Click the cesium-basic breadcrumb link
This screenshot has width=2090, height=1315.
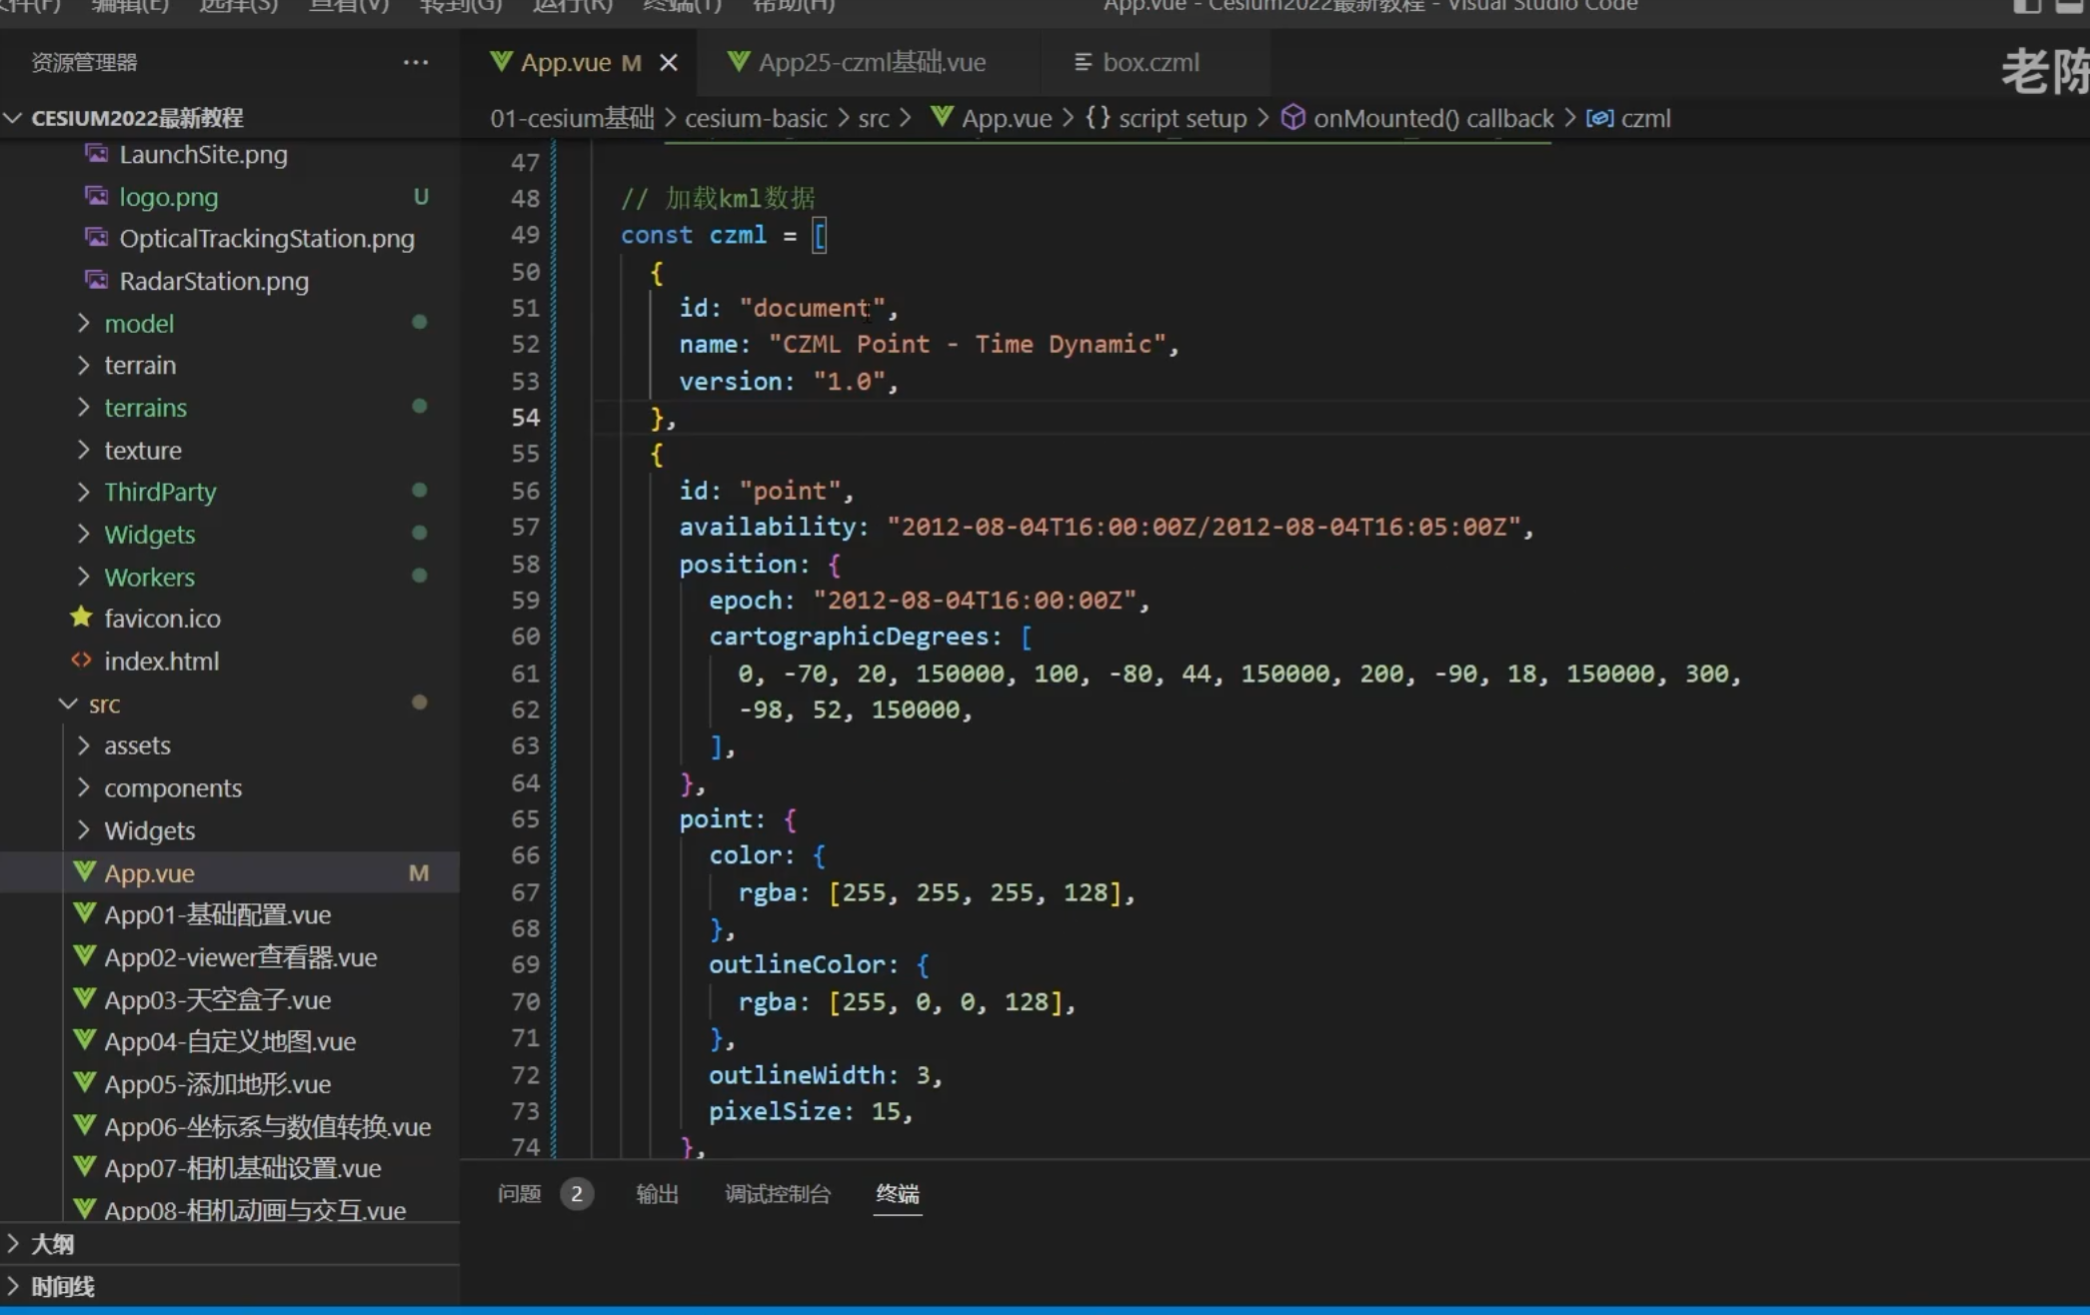click(755, 118)
